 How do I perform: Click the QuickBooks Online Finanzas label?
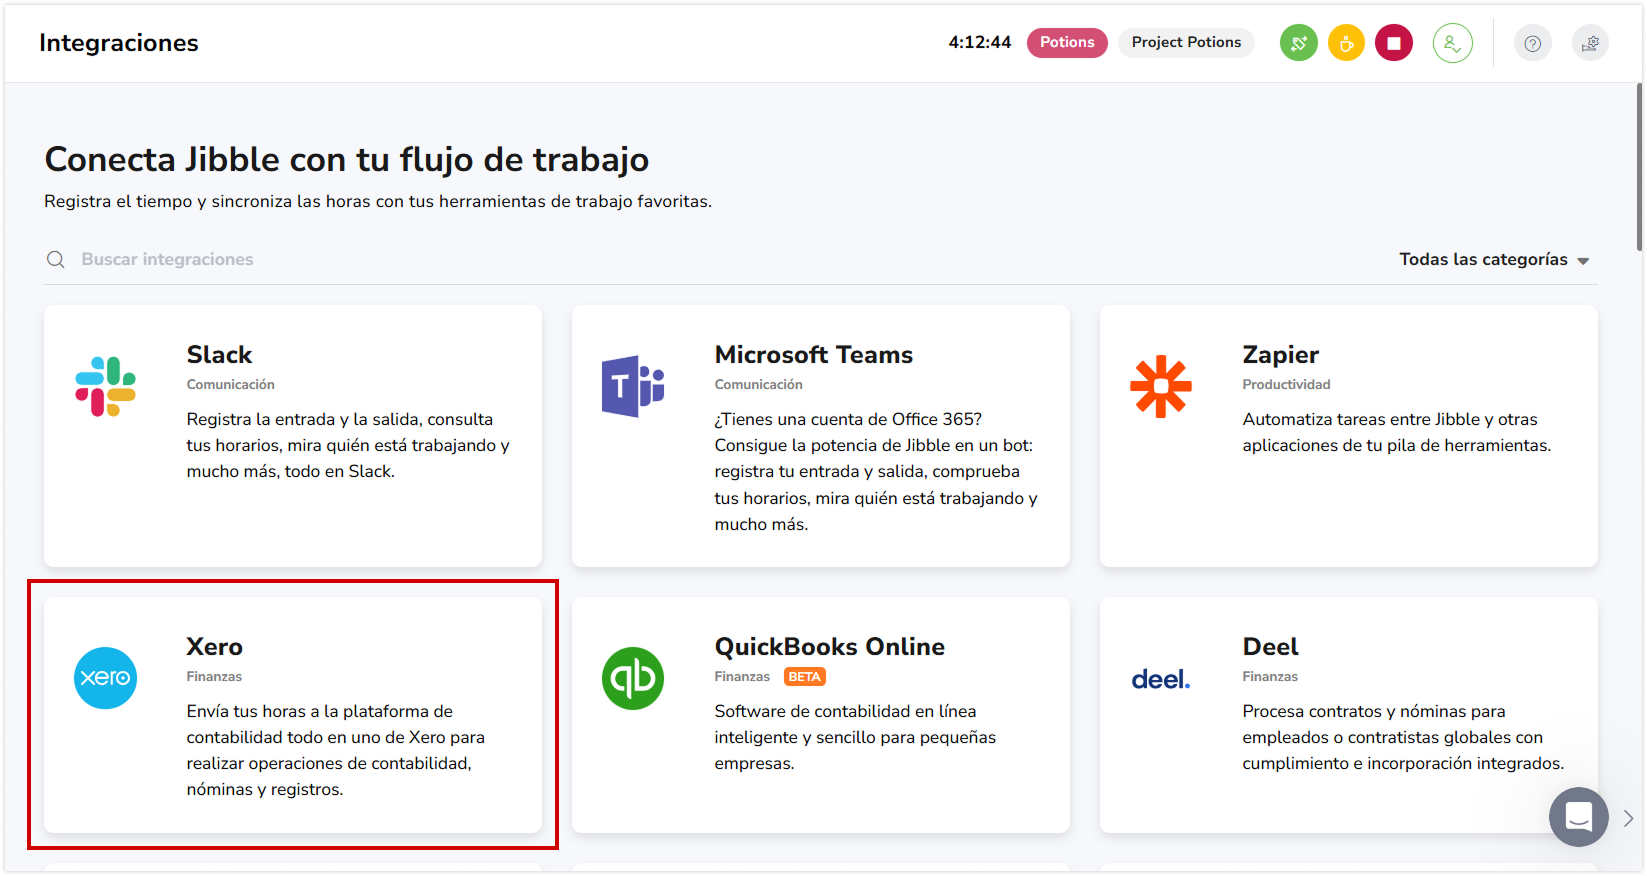click(x=742, y=677)
